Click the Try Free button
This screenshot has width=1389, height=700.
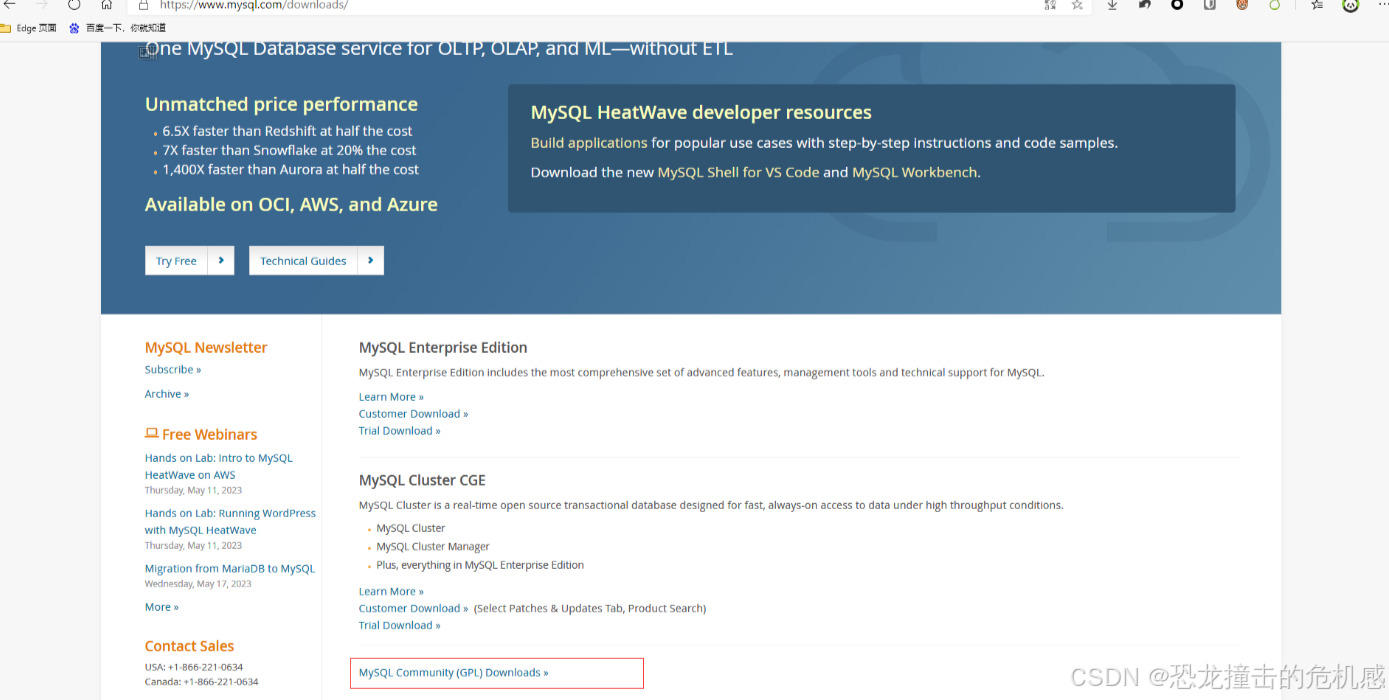pos(189,261)
